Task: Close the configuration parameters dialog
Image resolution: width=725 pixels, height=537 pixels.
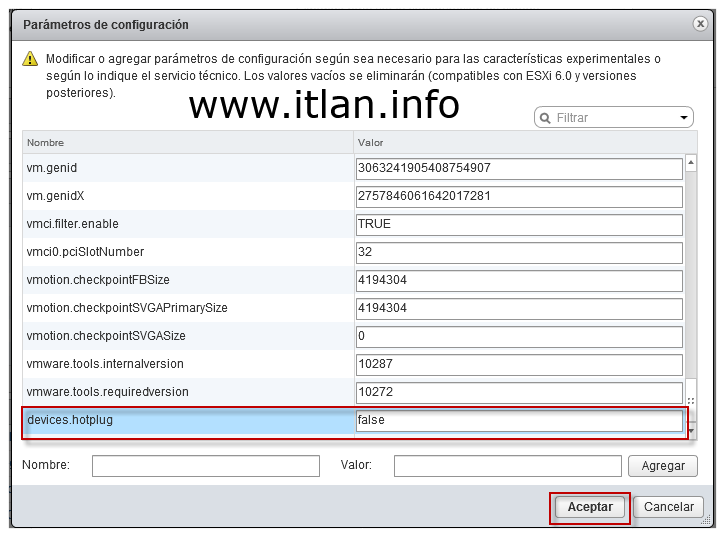Action: pos(701,24)
